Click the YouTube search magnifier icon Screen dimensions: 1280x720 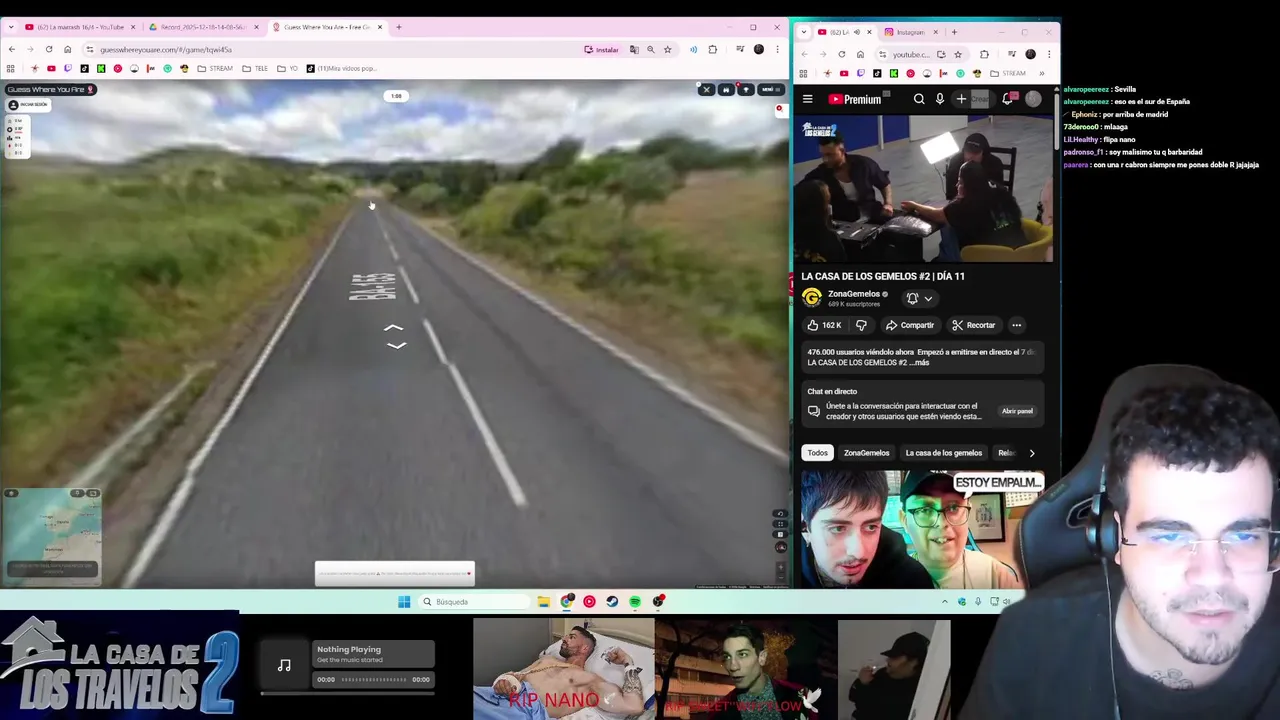click(x=919, y=99)
